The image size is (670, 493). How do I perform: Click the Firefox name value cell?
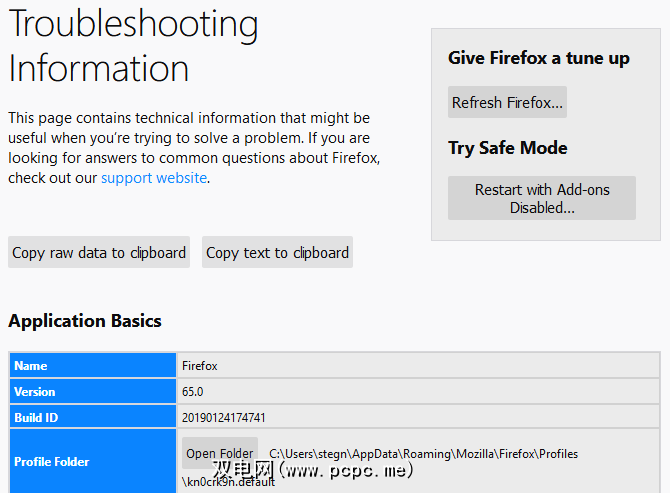coord(200,366)
